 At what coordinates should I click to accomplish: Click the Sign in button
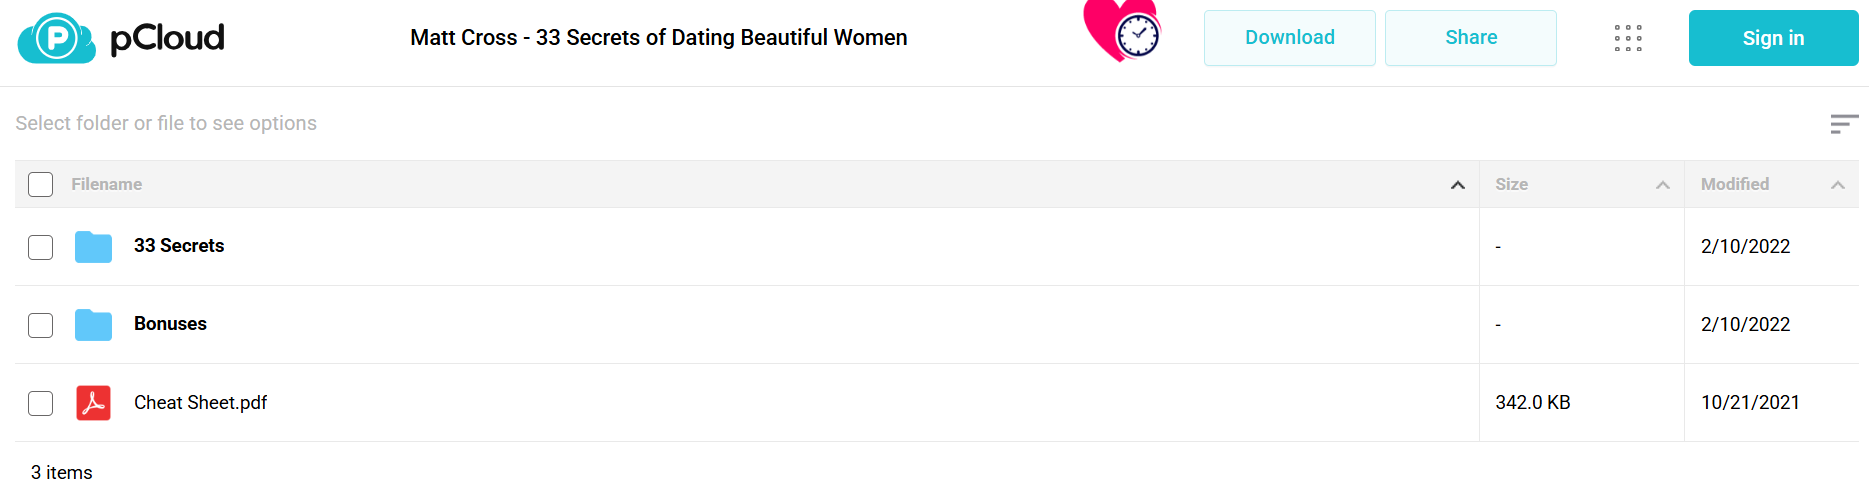tap(1774, 38)
